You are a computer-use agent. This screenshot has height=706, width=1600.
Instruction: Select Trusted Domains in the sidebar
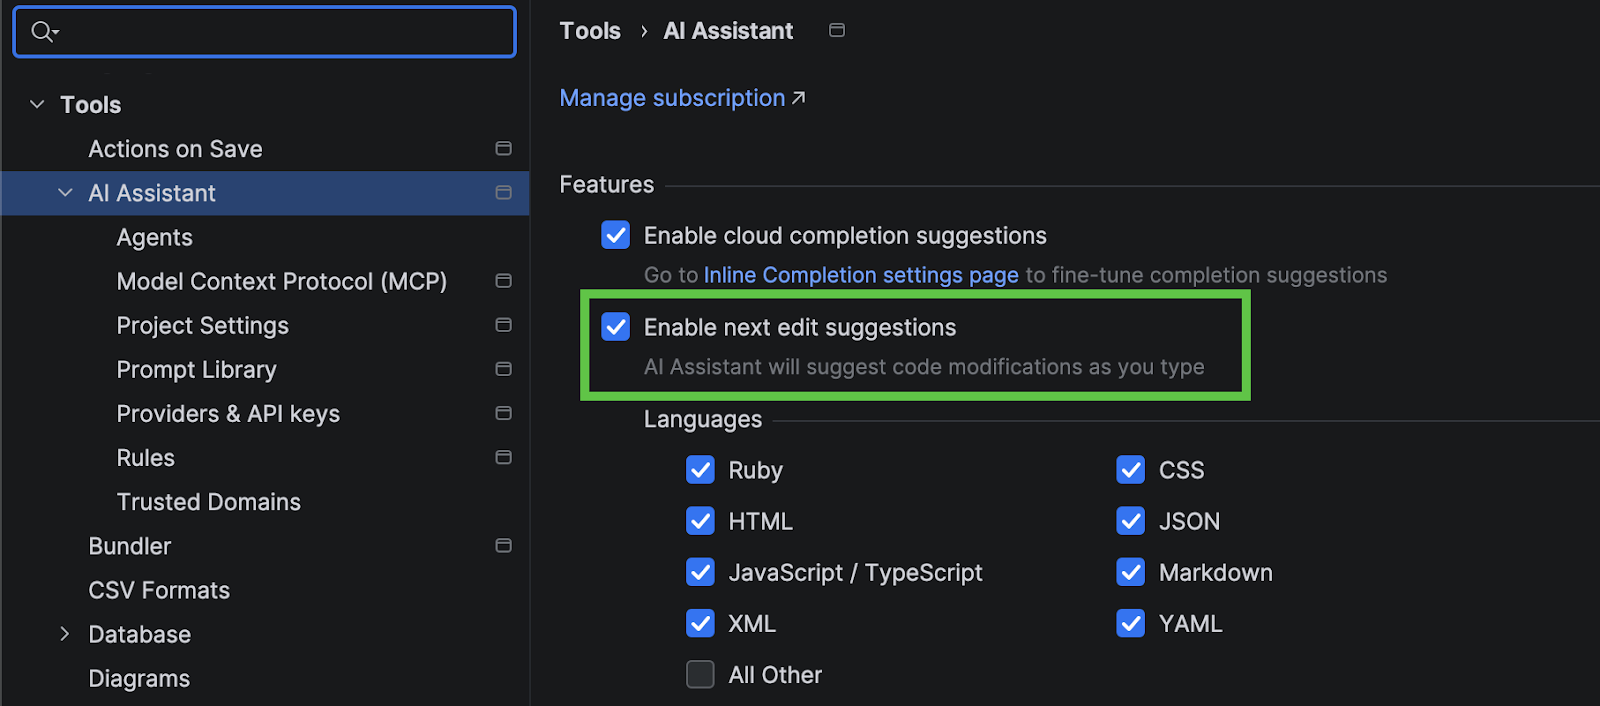tap(208, 502)
